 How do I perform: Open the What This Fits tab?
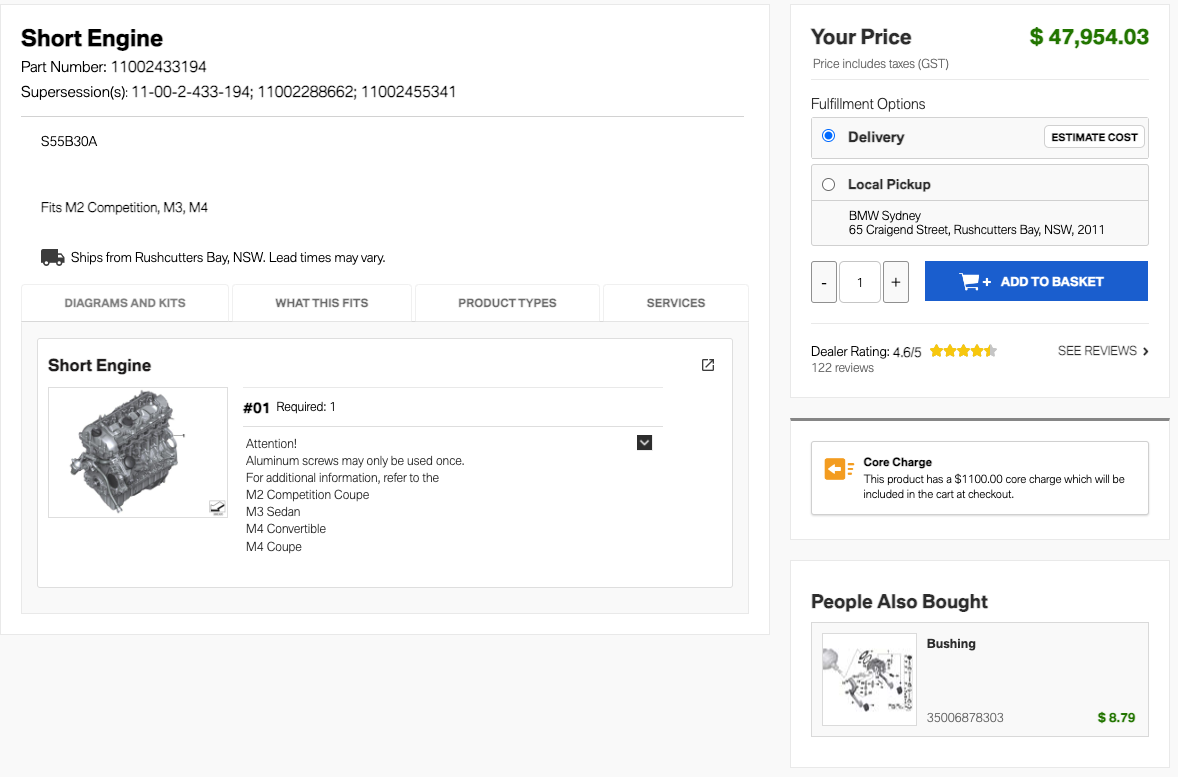tap(322, 303)
